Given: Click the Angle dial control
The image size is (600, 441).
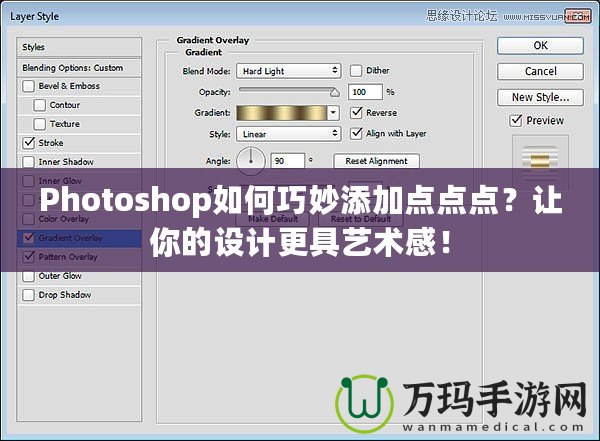Looking at the screenshot, I should coord(251,161).
